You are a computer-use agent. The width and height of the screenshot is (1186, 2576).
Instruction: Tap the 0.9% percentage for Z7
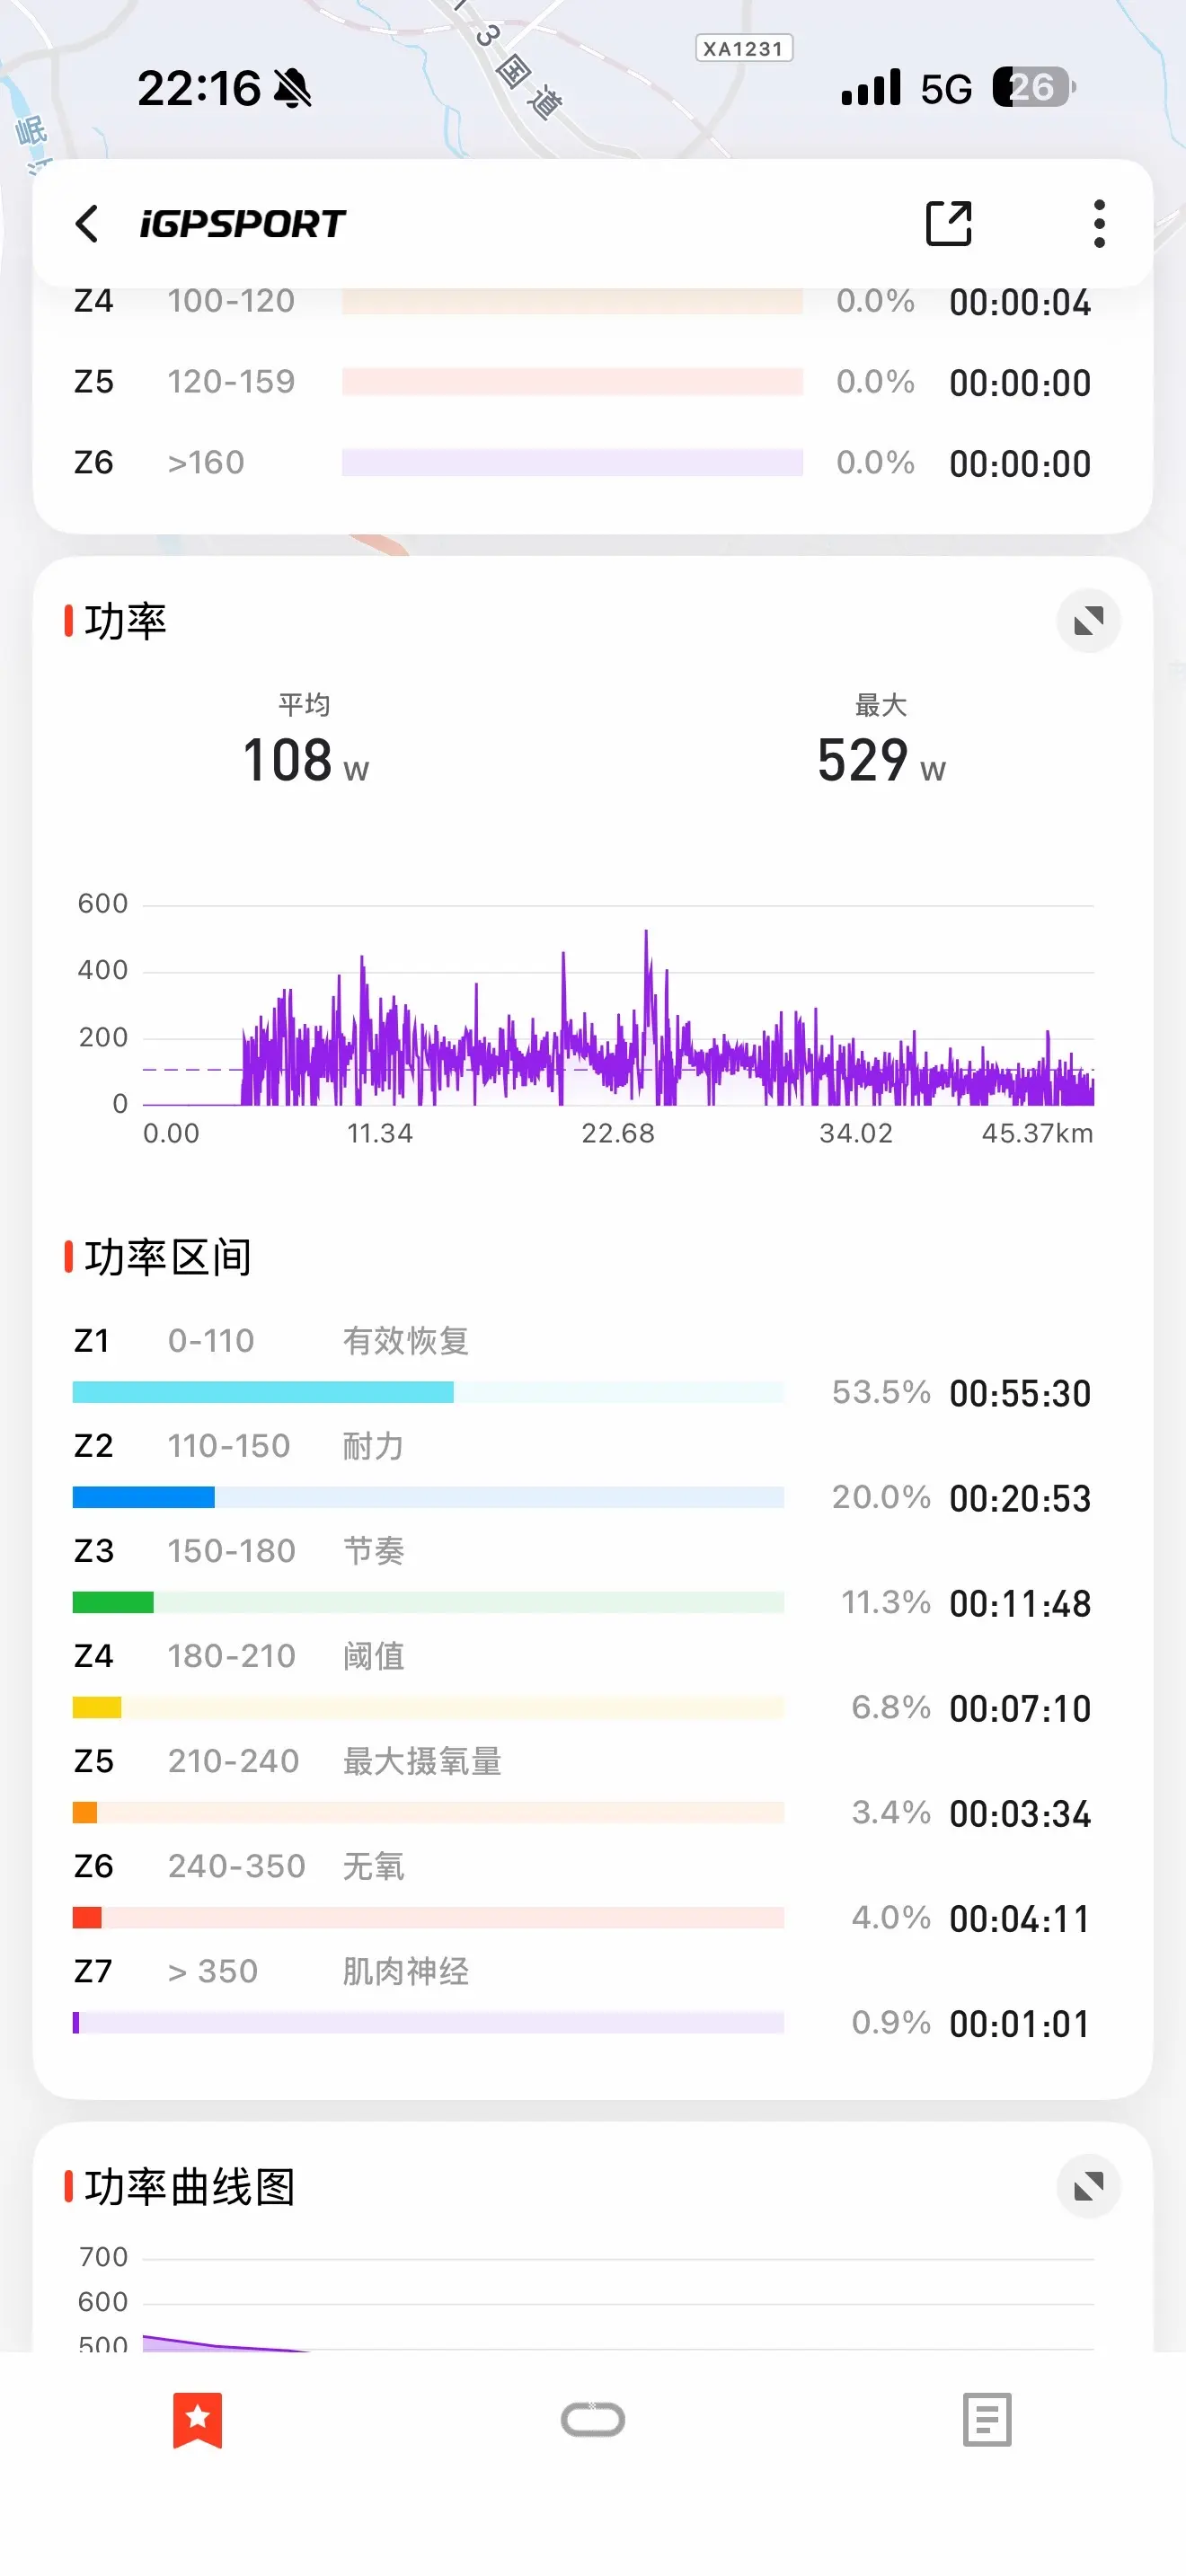(891, 2022)
